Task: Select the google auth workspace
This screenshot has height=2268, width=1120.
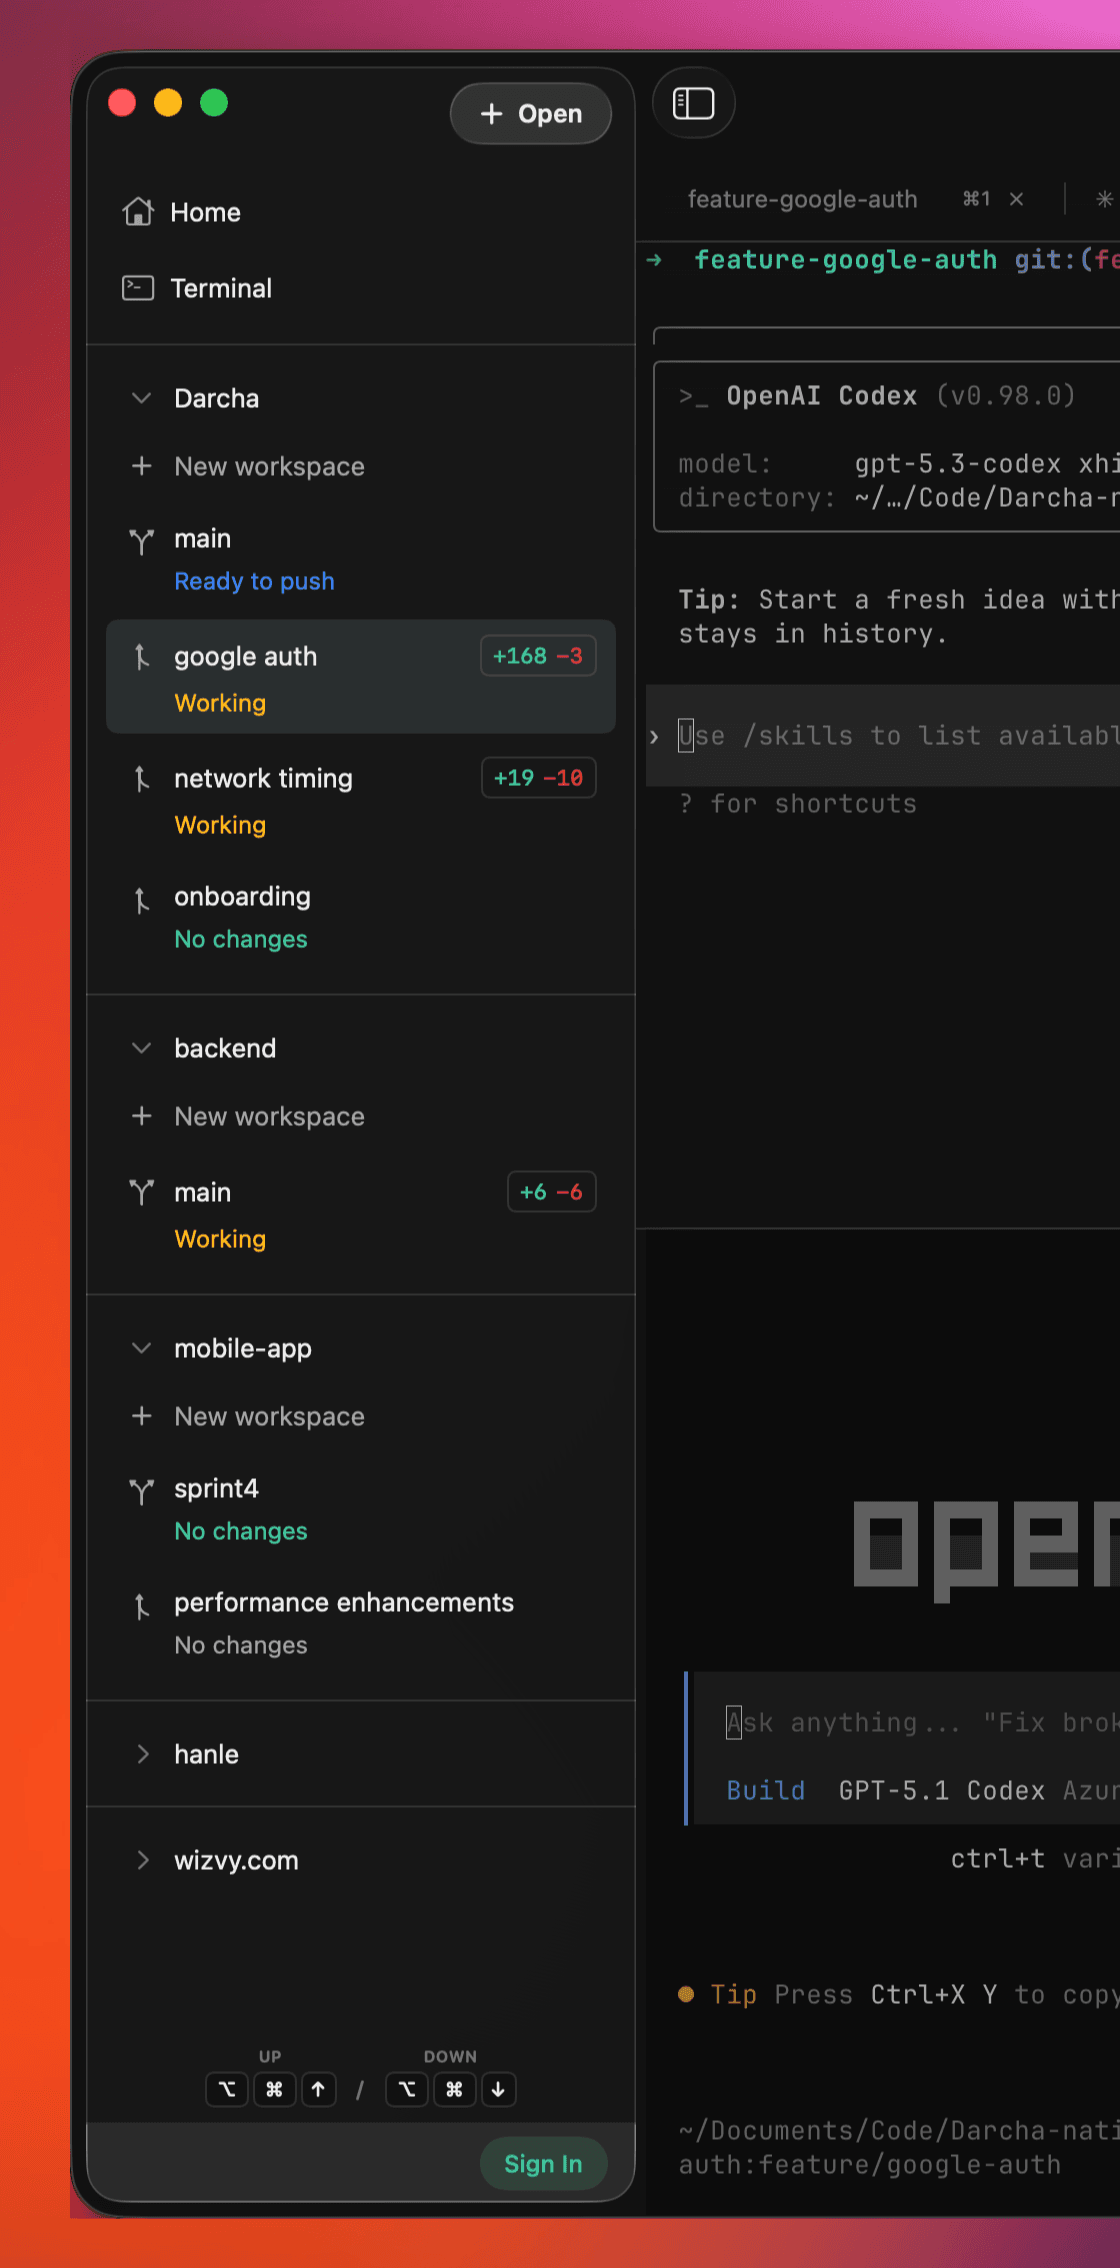Action: click(361, 677)
